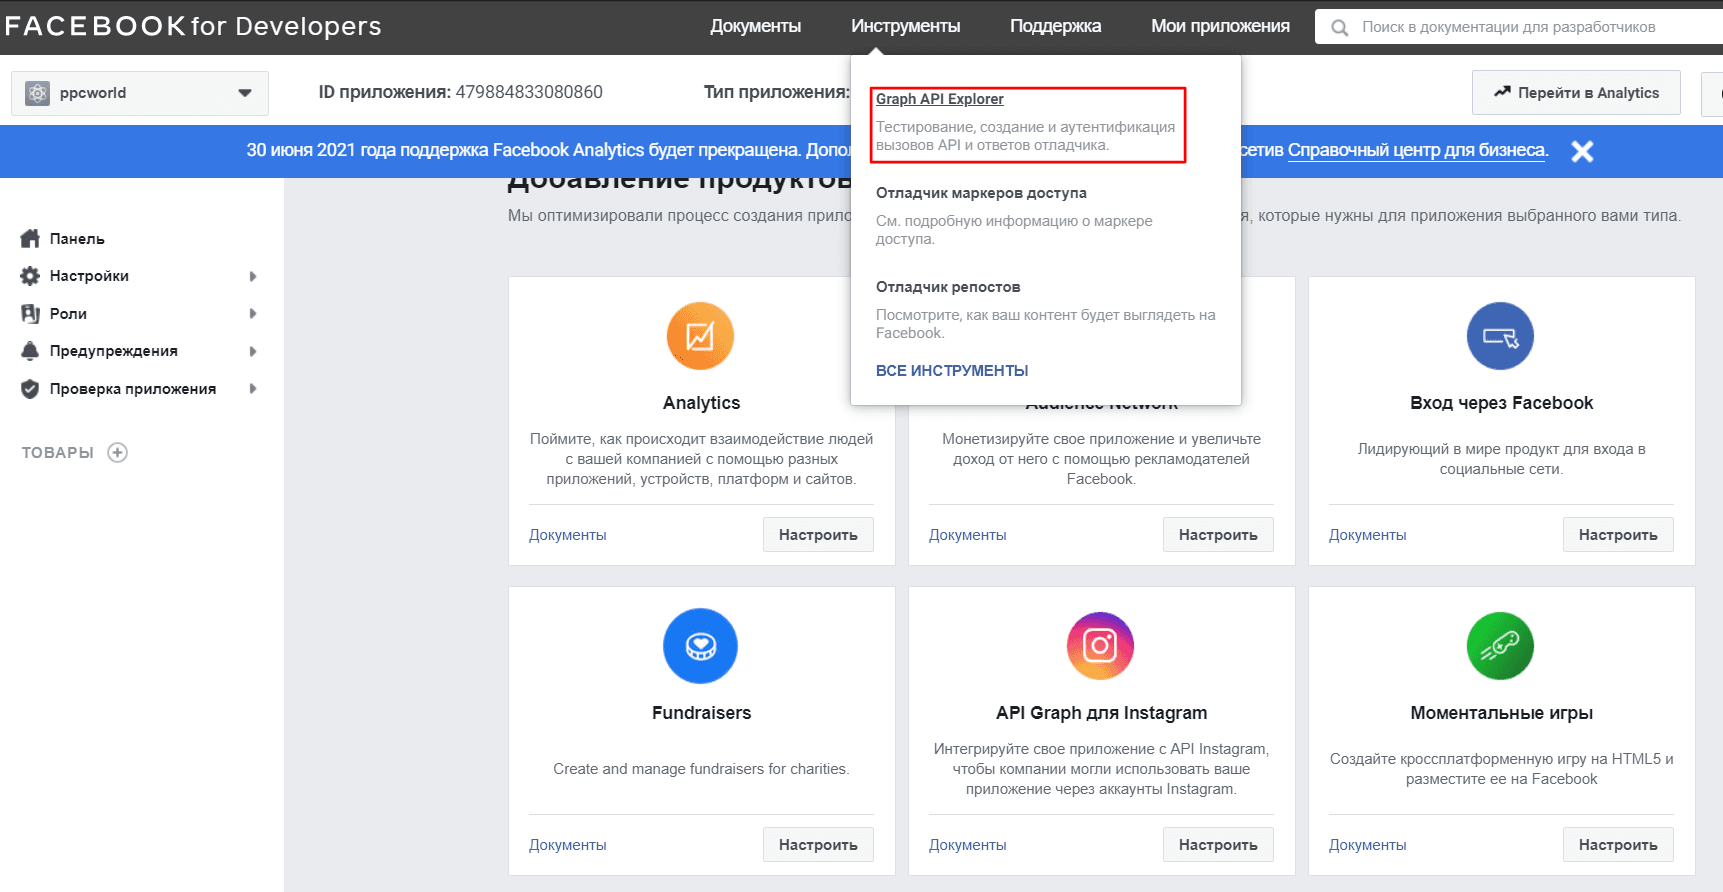The image size is (1723, 892).
Task: Click the search magnifier icon
Action: [1339, 27]
